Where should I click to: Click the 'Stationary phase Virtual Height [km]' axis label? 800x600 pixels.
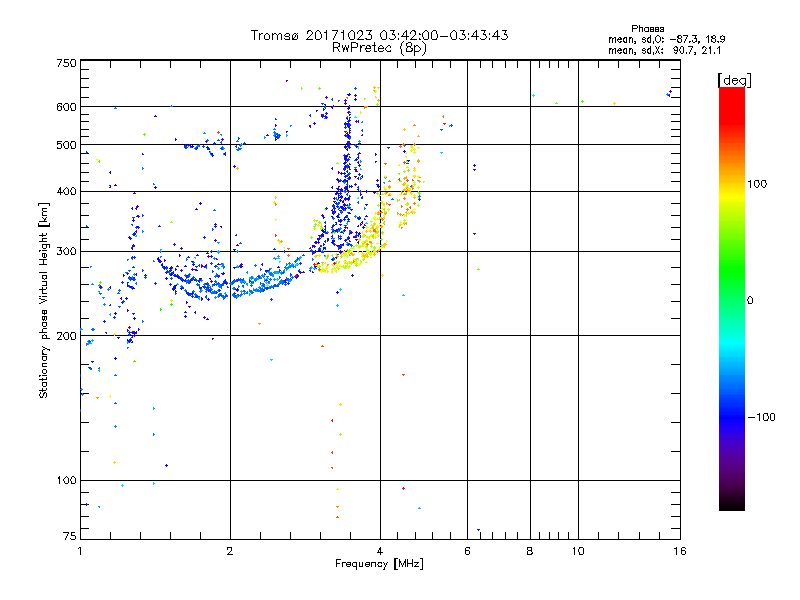(43, 301)
